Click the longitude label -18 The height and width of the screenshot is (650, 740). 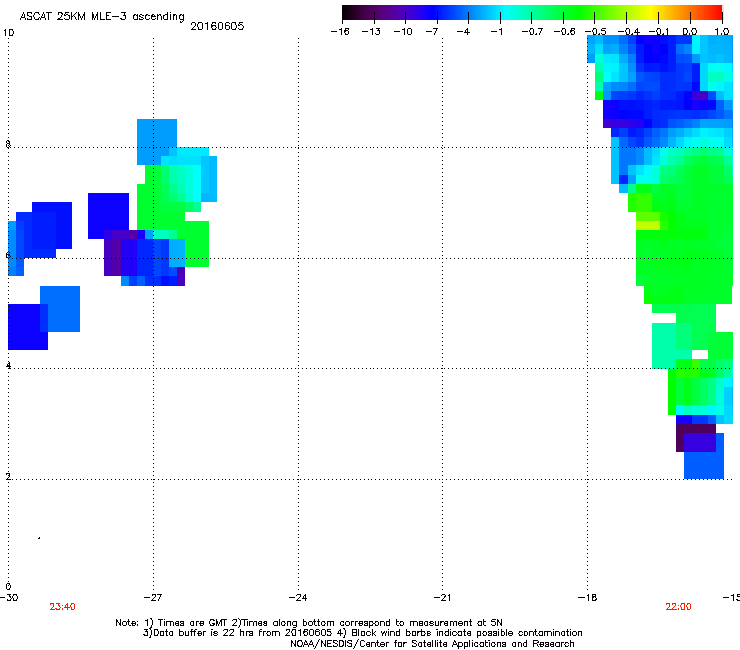pyautogui.click(x=587, y=598)
